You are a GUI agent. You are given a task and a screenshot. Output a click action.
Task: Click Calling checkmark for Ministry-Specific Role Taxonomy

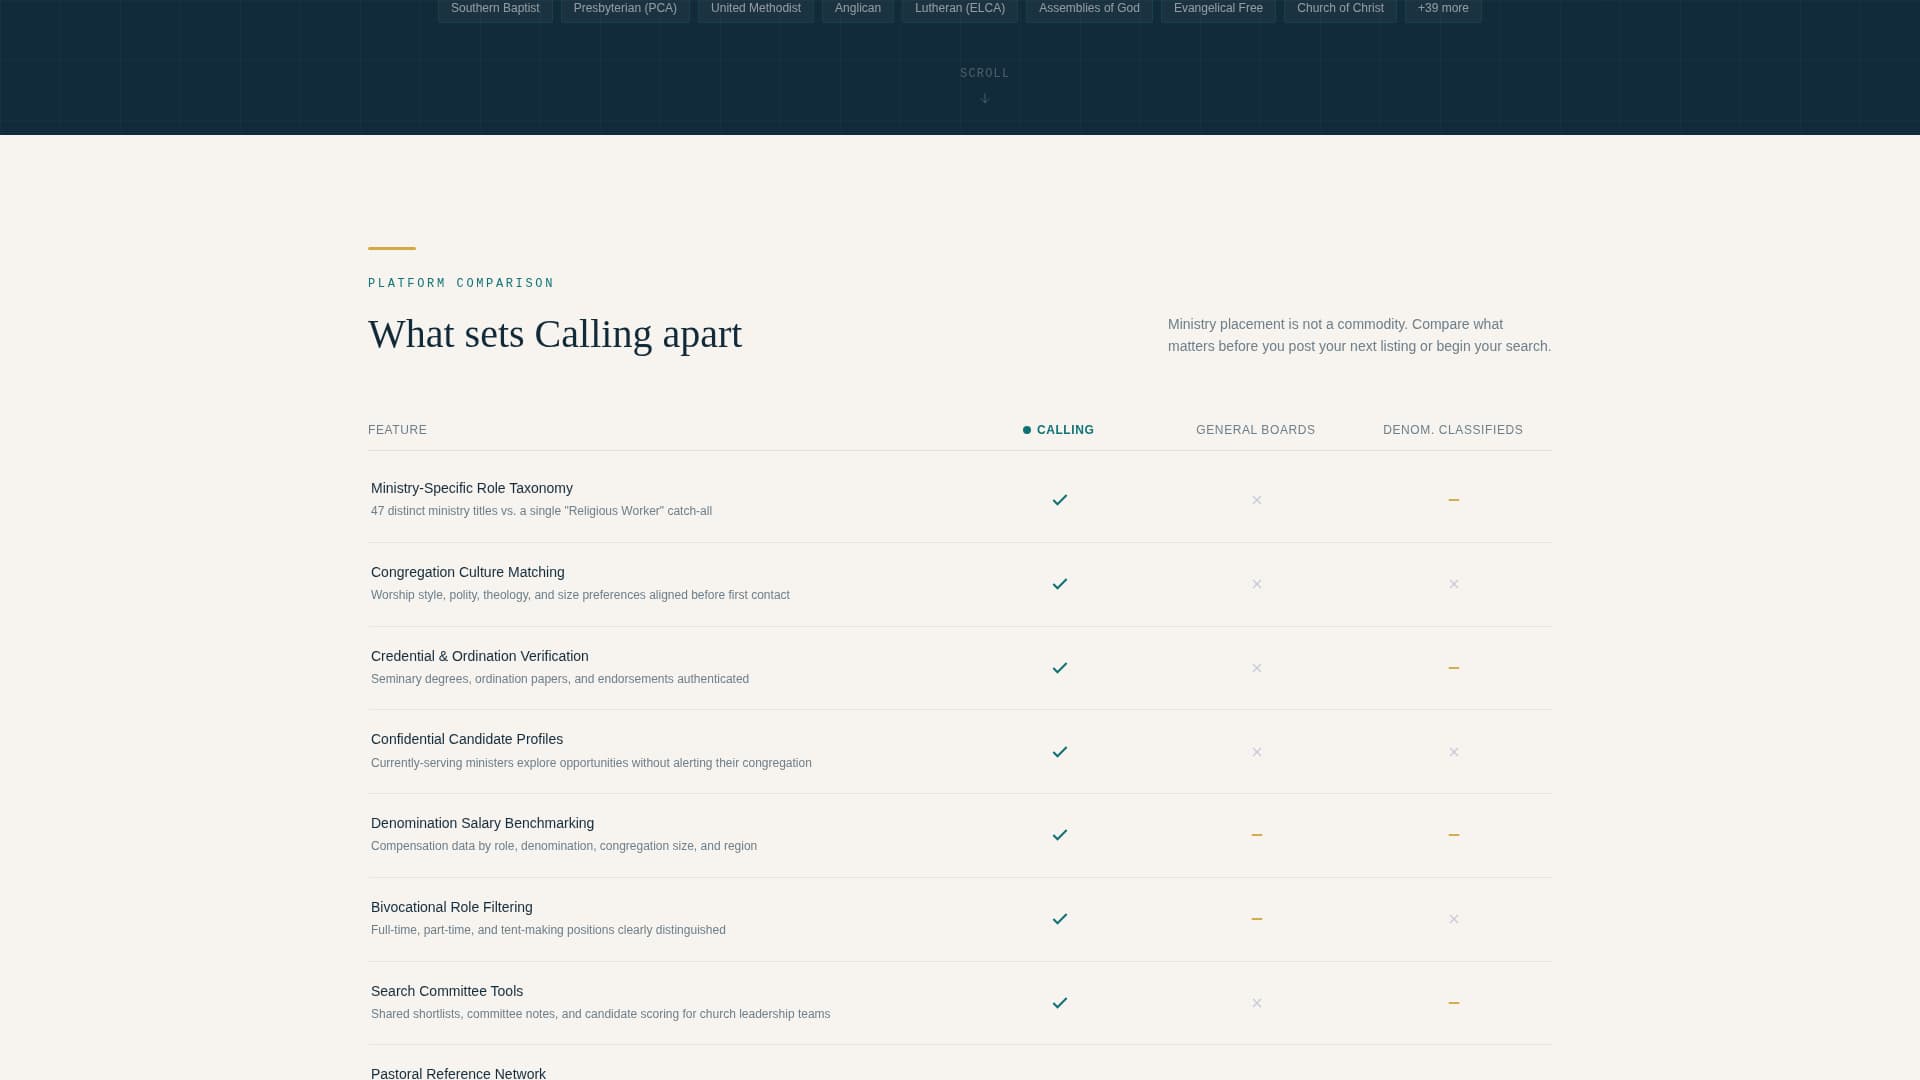(x=1060, y=500)
